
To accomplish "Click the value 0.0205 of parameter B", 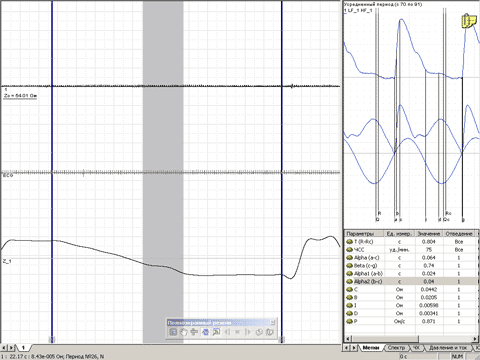I will [429, 297].
